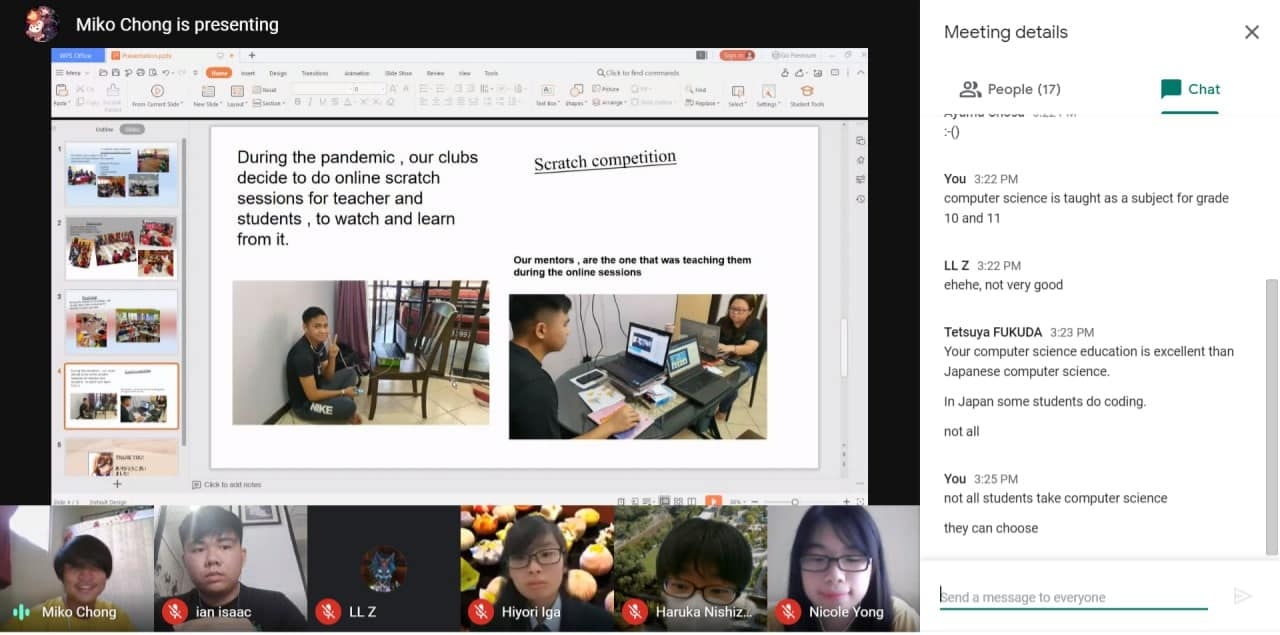Select slide 2 thumbnail
Viewport: 1280px width, 635px height.
(121, 248)
